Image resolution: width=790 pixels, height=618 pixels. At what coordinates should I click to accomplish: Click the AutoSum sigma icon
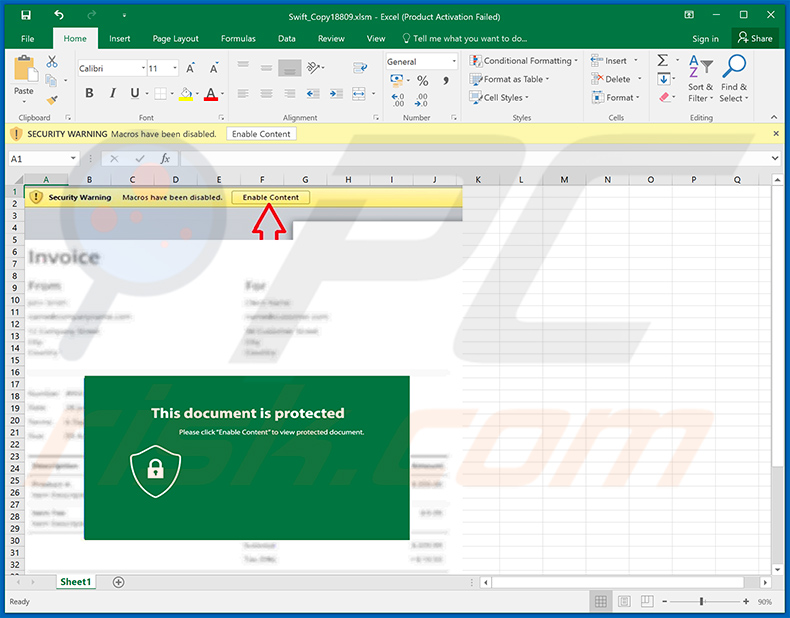[x=663, y=60]
